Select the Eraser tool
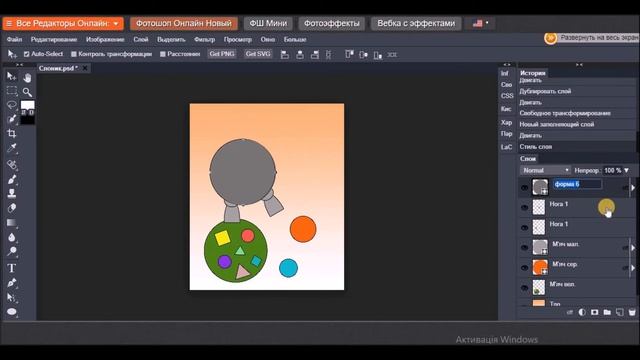640x360 pixels. pos(11,208)
